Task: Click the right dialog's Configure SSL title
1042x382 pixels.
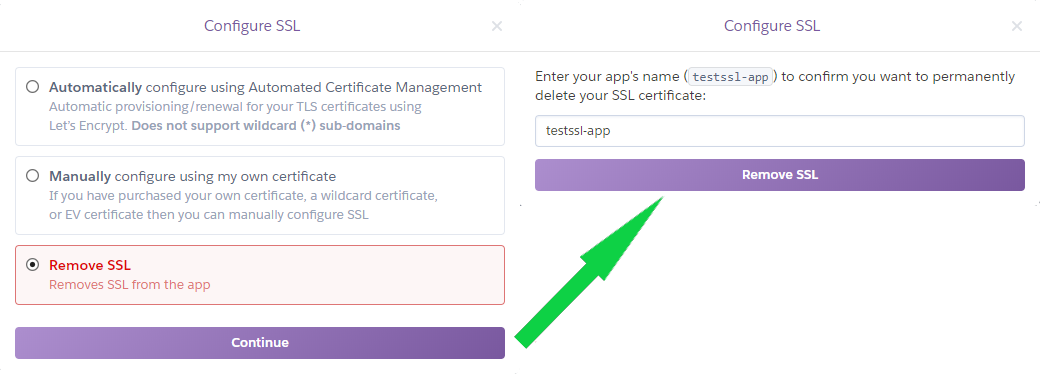Action: pyautogui.click(x=772, y=26)
